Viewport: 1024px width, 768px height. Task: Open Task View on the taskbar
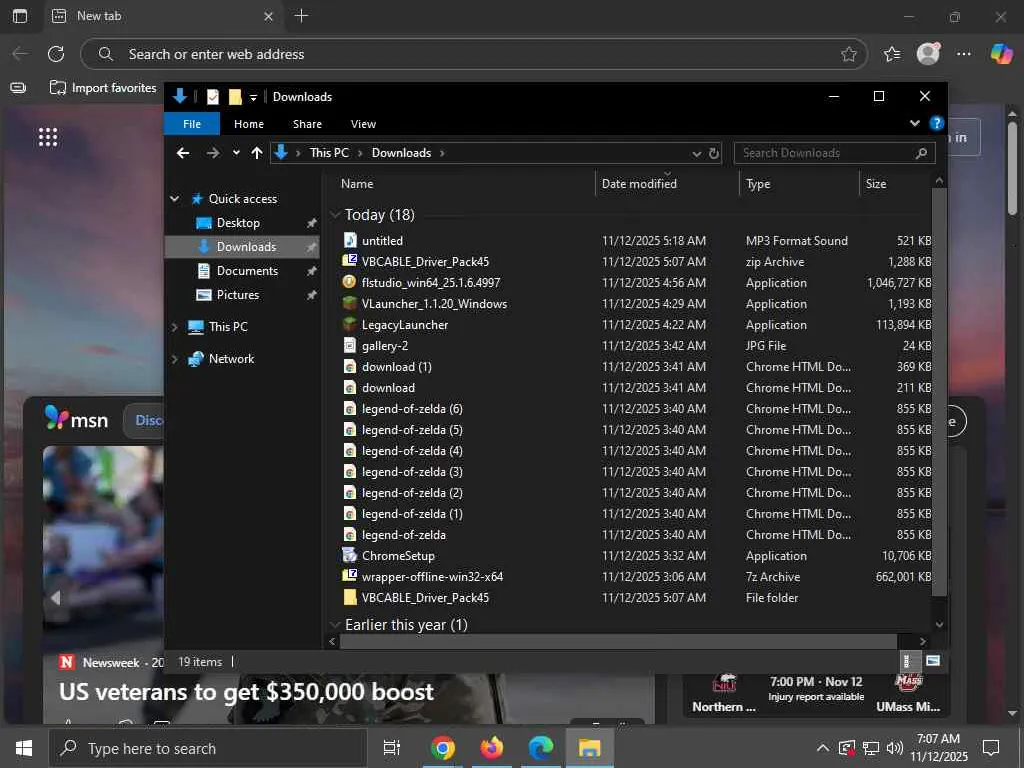pyautogui.click(x=392, y=748)
